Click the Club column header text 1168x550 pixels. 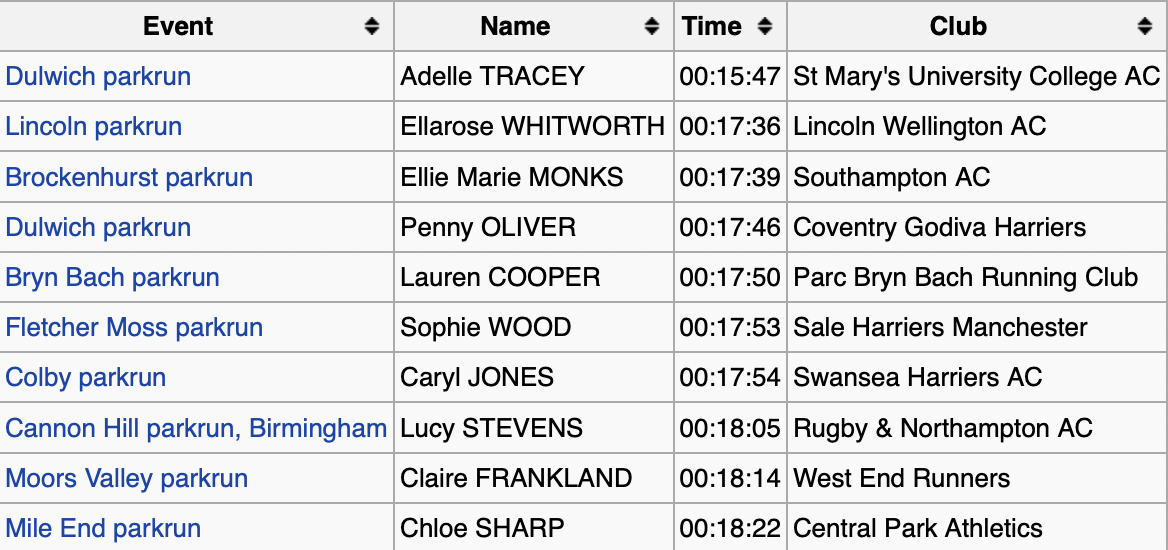click(x=958, y=27)
